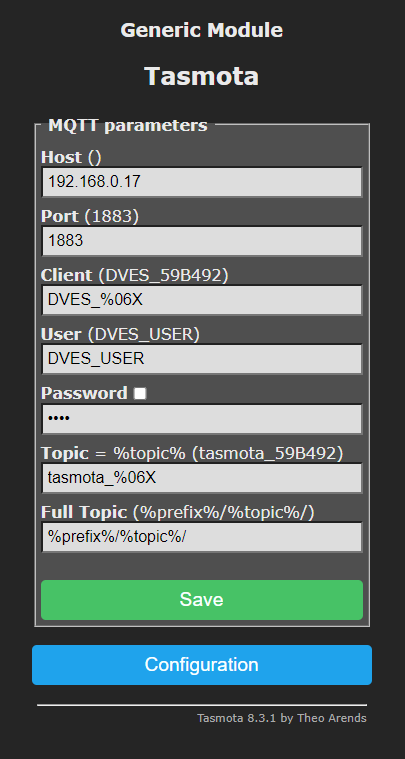Click the 'Tasmota' title heading
Image resolution: width=405 pixels, height=759 pixels.
[x=202, y=76]
